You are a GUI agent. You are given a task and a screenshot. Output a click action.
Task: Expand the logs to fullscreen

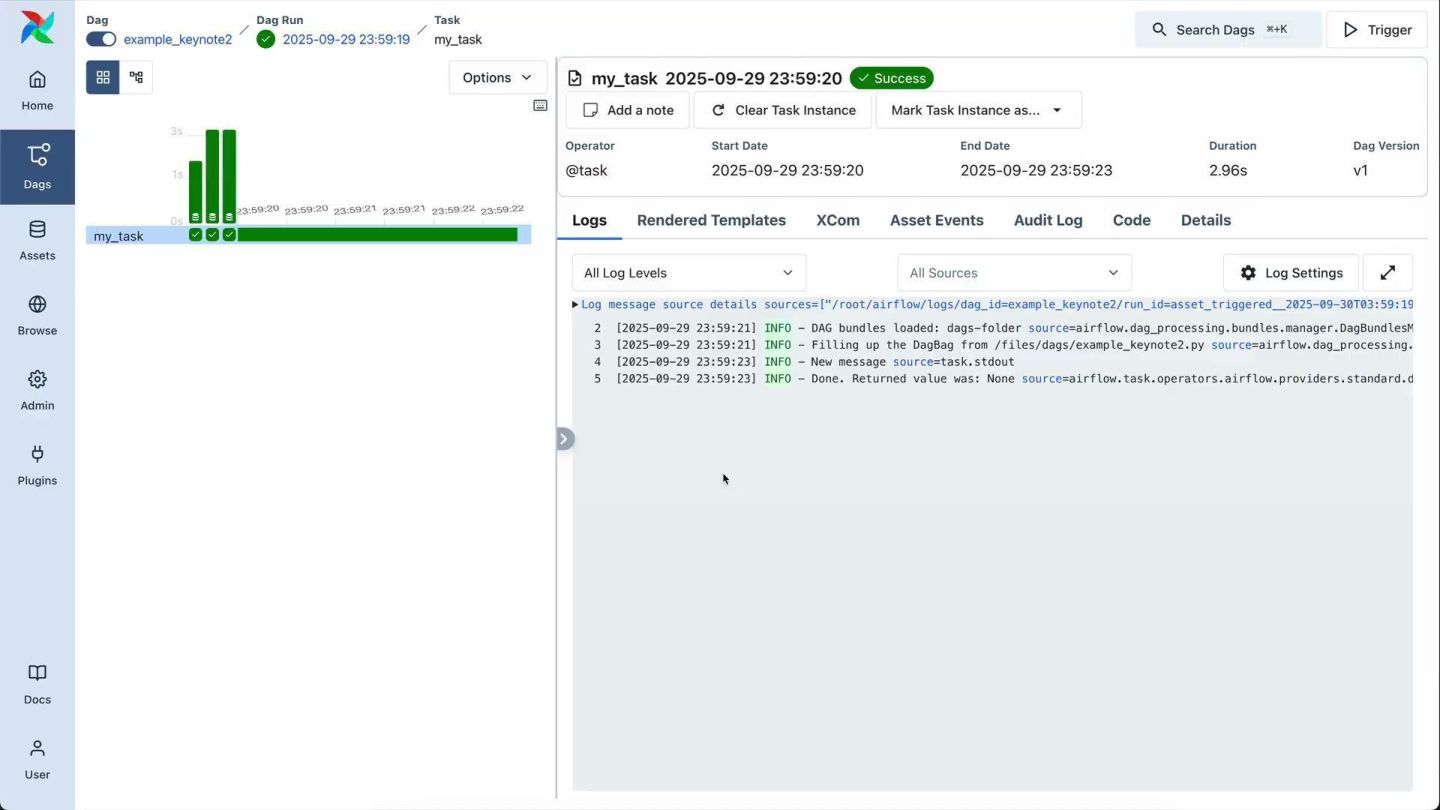tap(1387, 273)
